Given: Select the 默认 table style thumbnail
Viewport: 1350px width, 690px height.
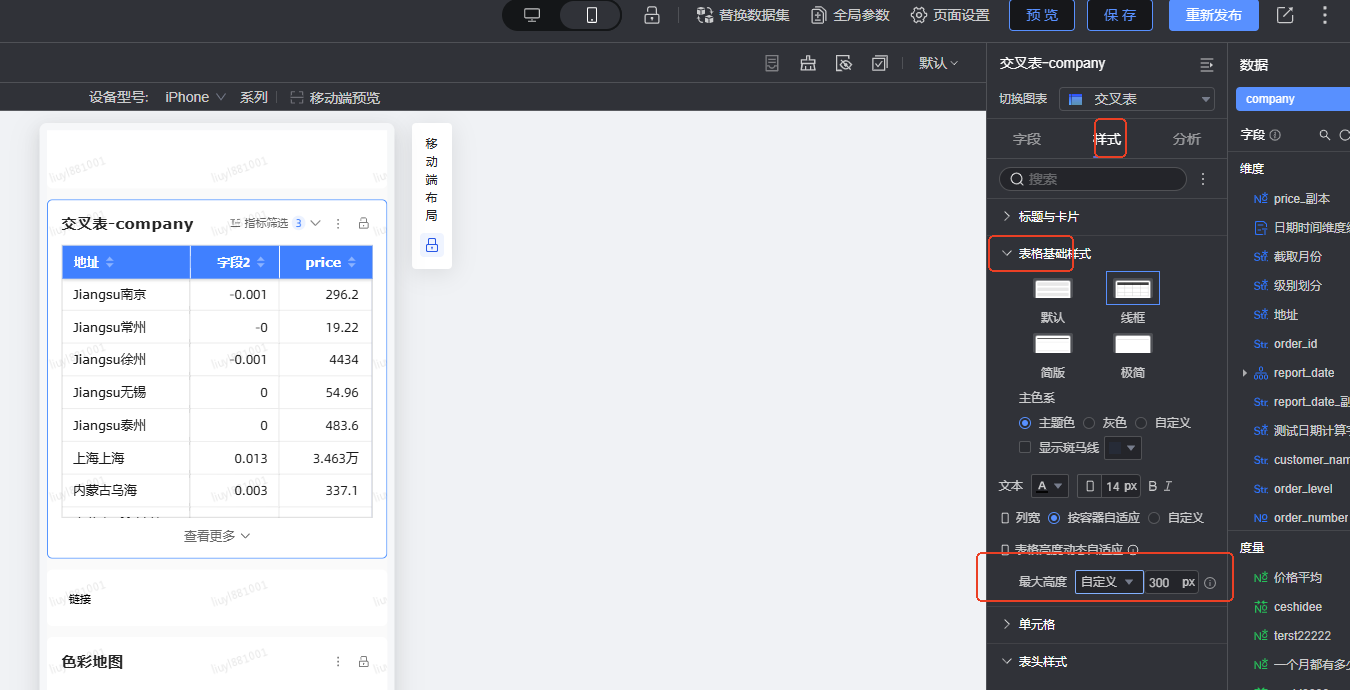Looking at the screenshot, I should pyautogui.click(x=1052, y=289).
